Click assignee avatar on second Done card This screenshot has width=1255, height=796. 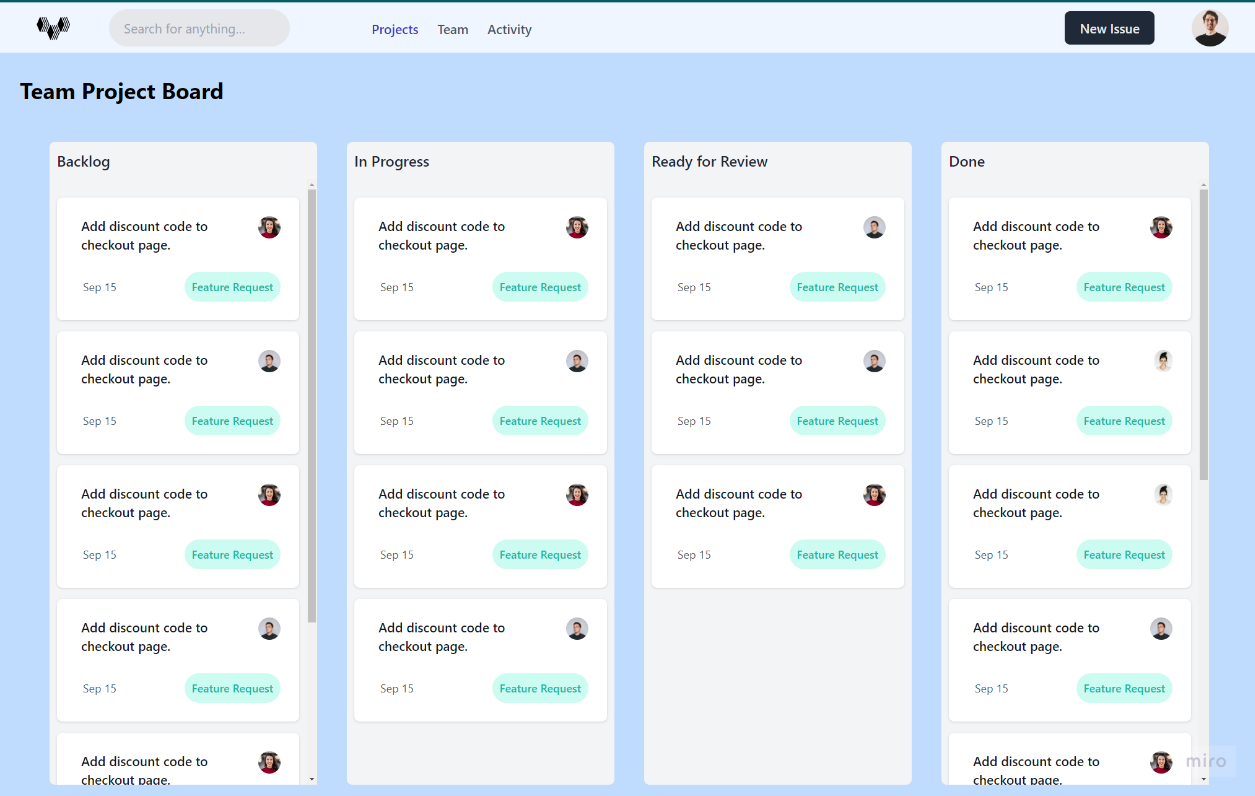1161,361
